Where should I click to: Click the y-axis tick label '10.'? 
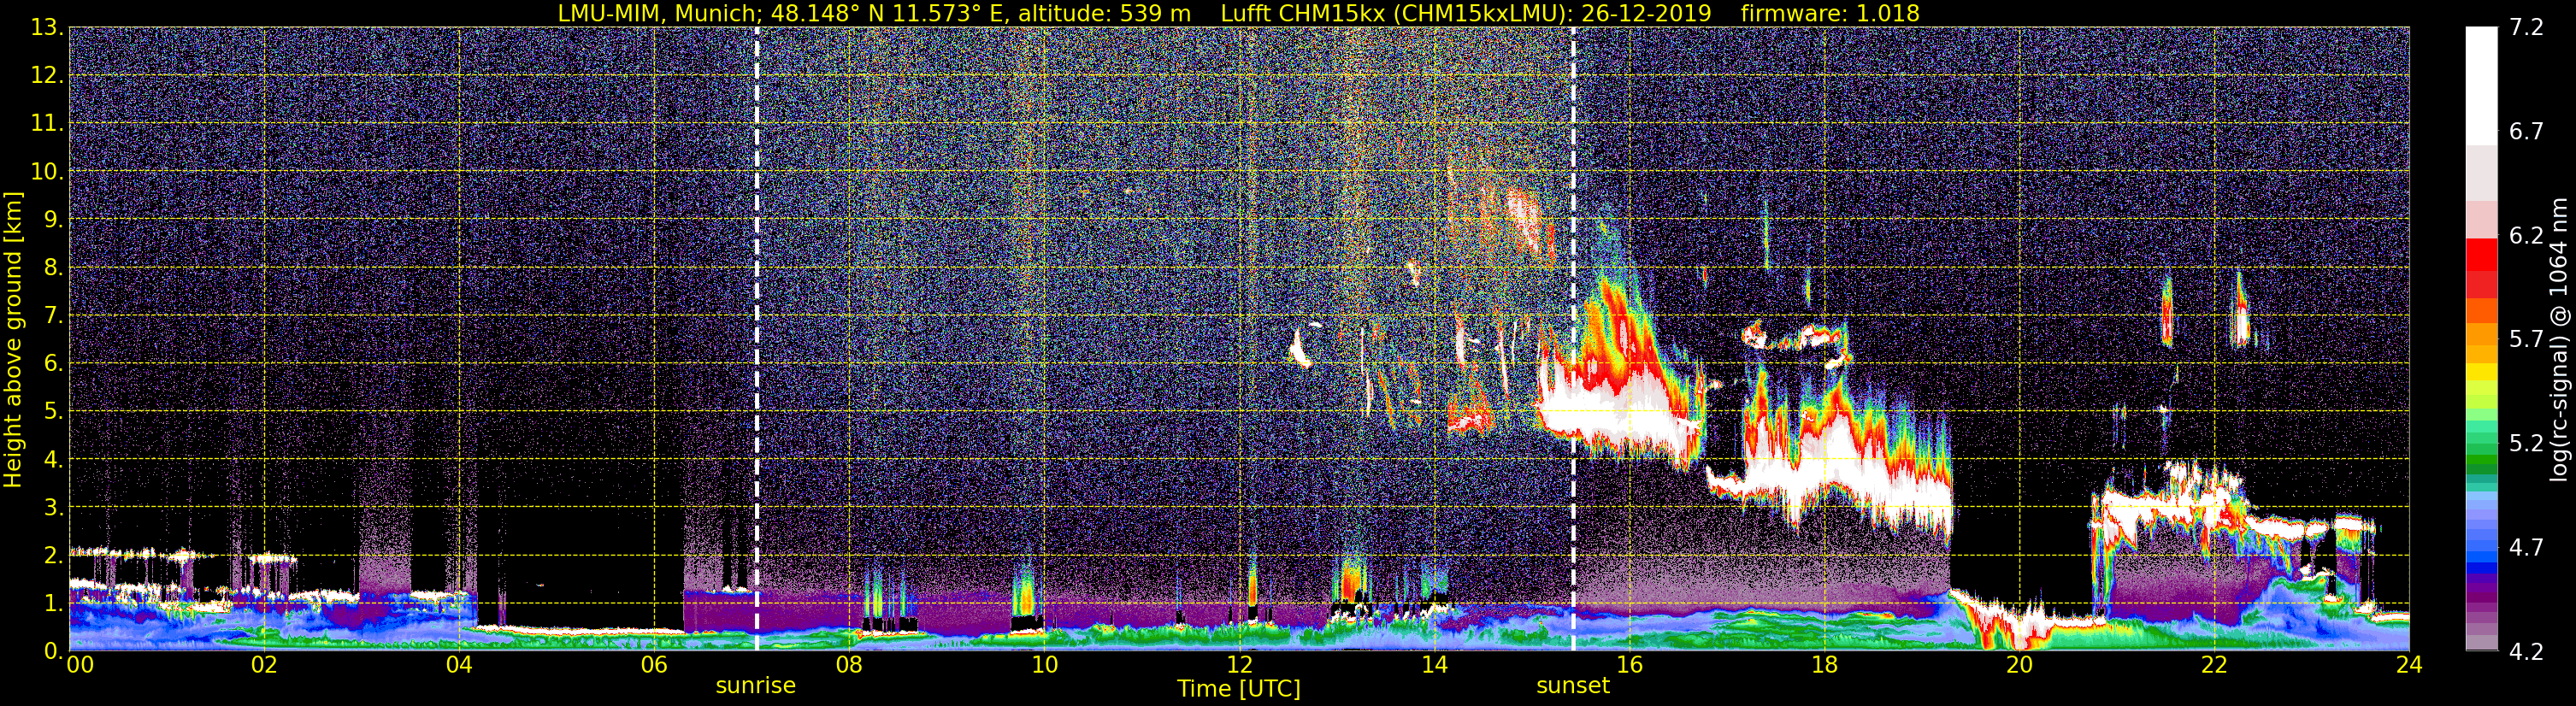pyautogui.click(x=46, y=172)
